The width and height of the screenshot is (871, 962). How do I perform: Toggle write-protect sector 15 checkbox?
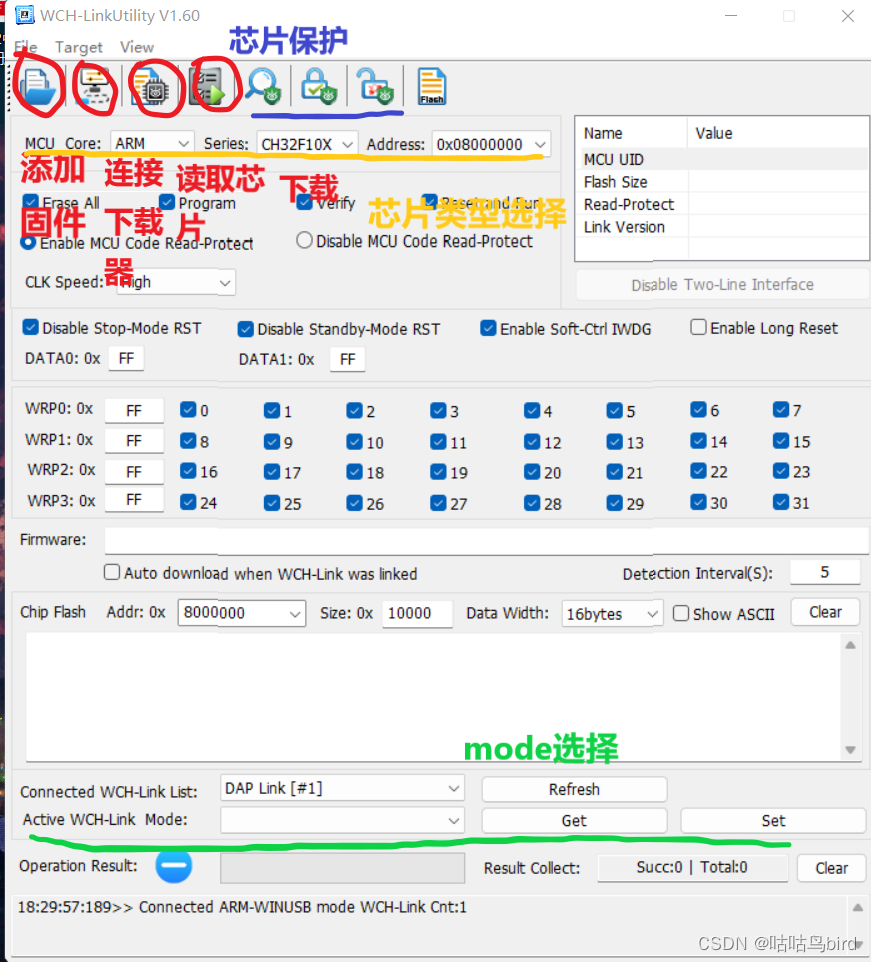click(781, 441)
